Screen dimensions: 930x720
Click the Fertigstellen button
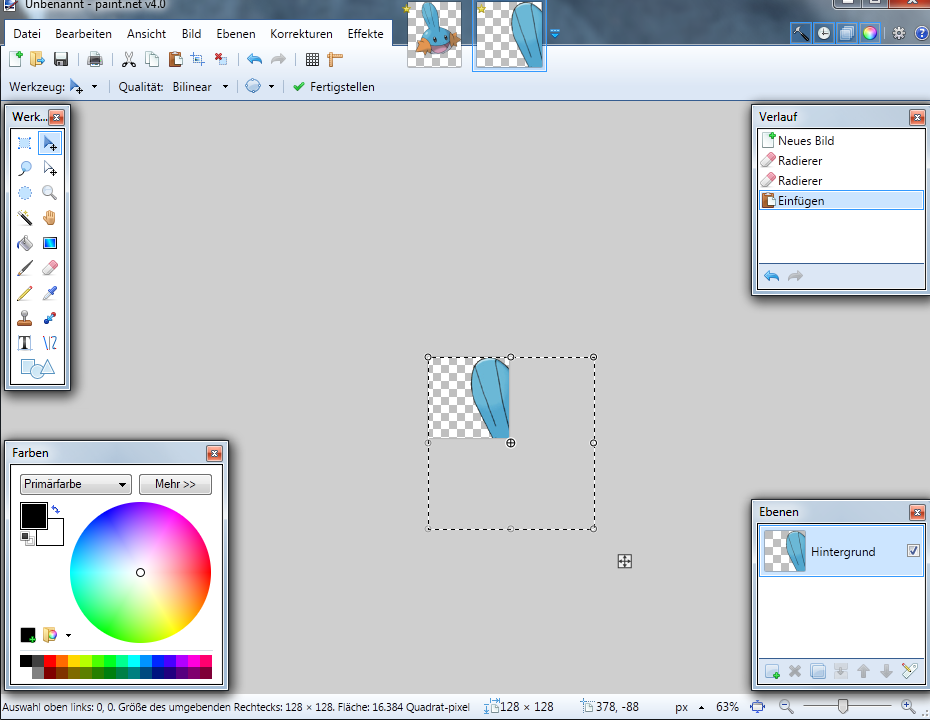334,87
